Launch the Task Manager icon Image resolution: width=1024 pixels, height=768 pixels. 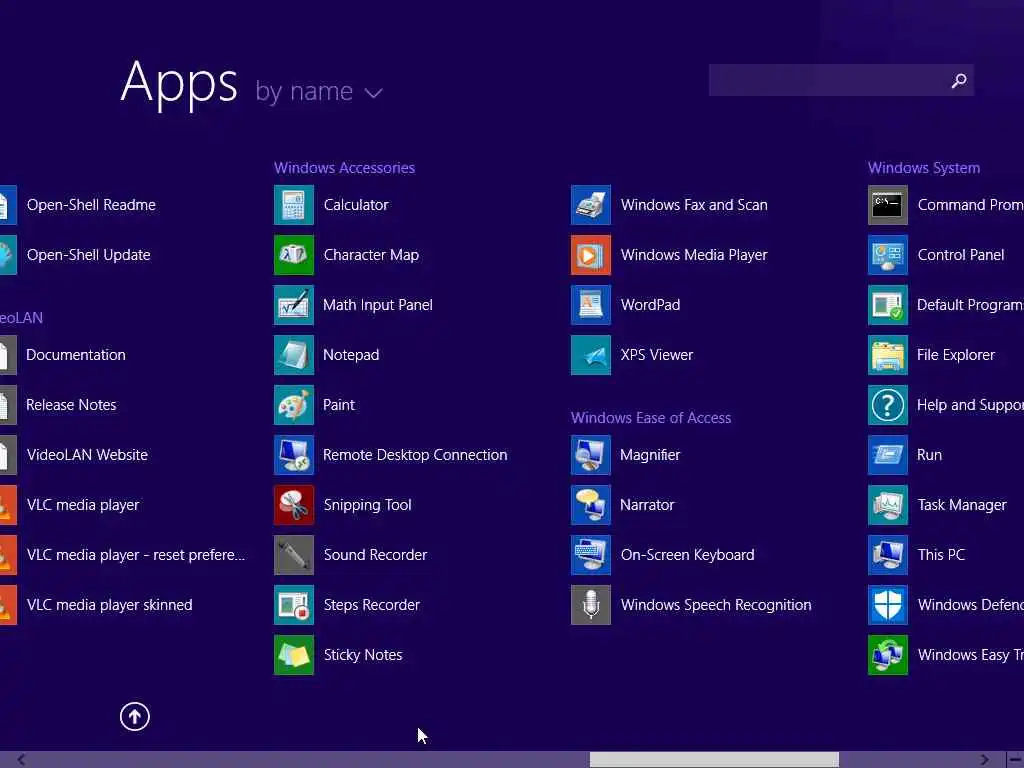click(888, 505)
